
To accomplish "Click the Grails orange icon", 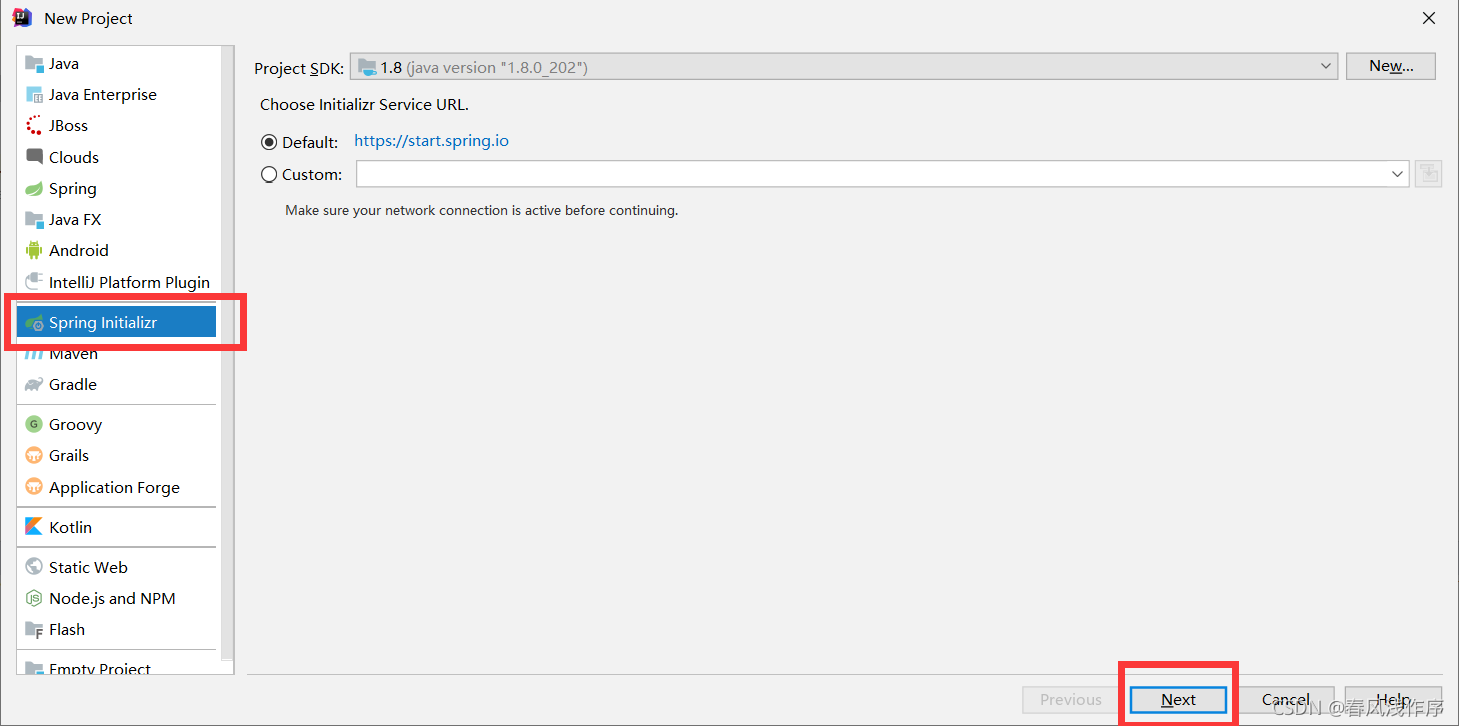I will (34, 455).
